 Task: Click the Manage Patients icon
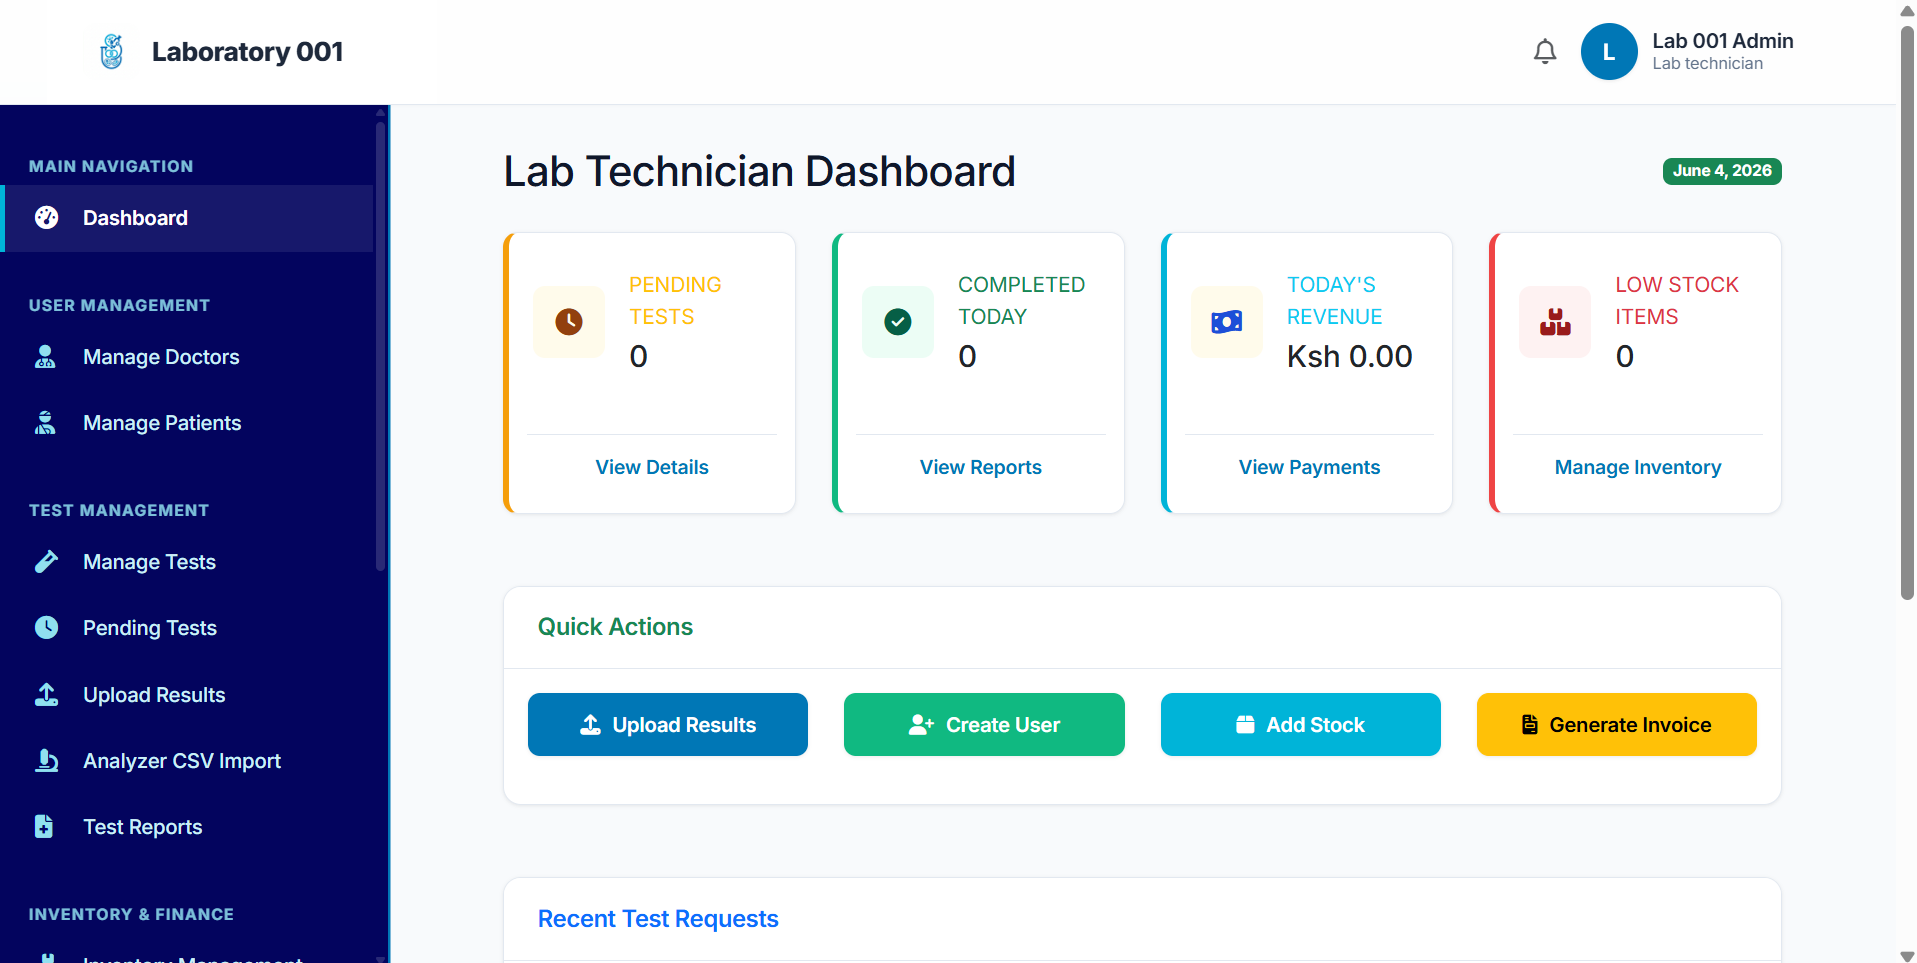coord(45,423)
